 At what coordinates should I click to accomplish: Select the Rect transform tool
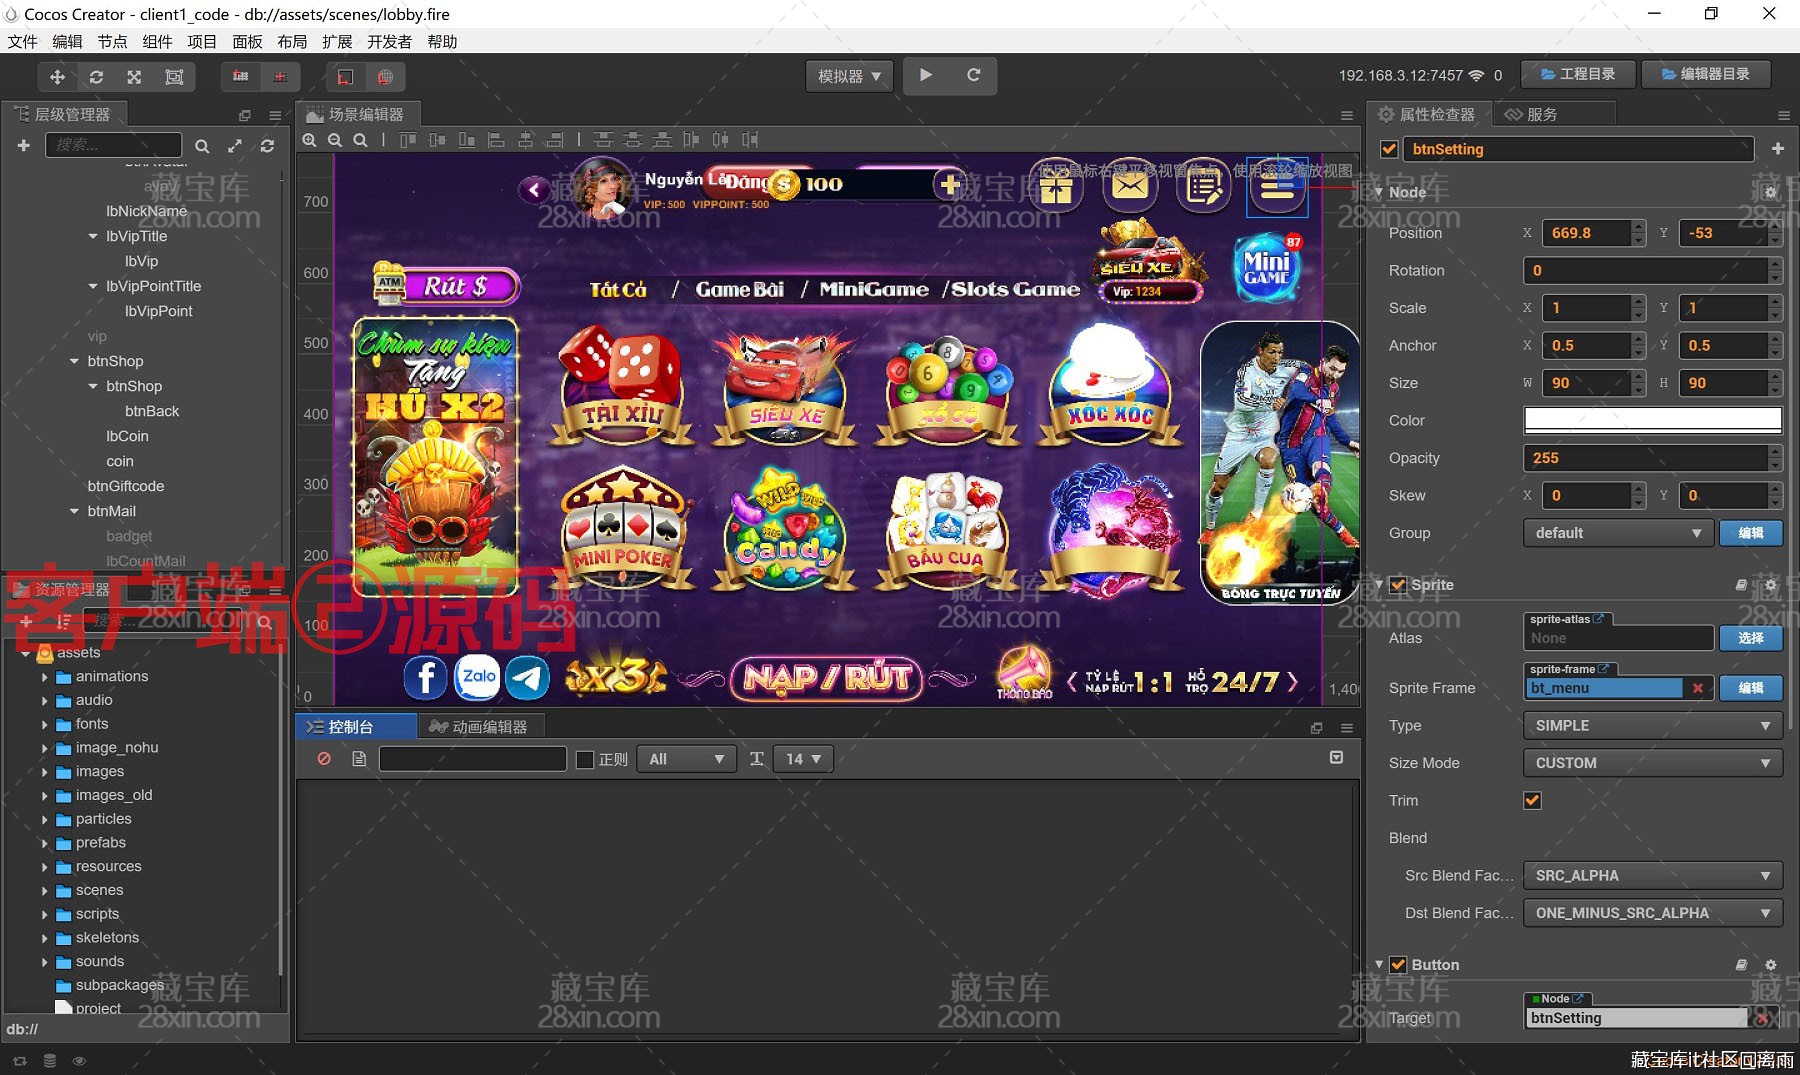coord(174,77)
